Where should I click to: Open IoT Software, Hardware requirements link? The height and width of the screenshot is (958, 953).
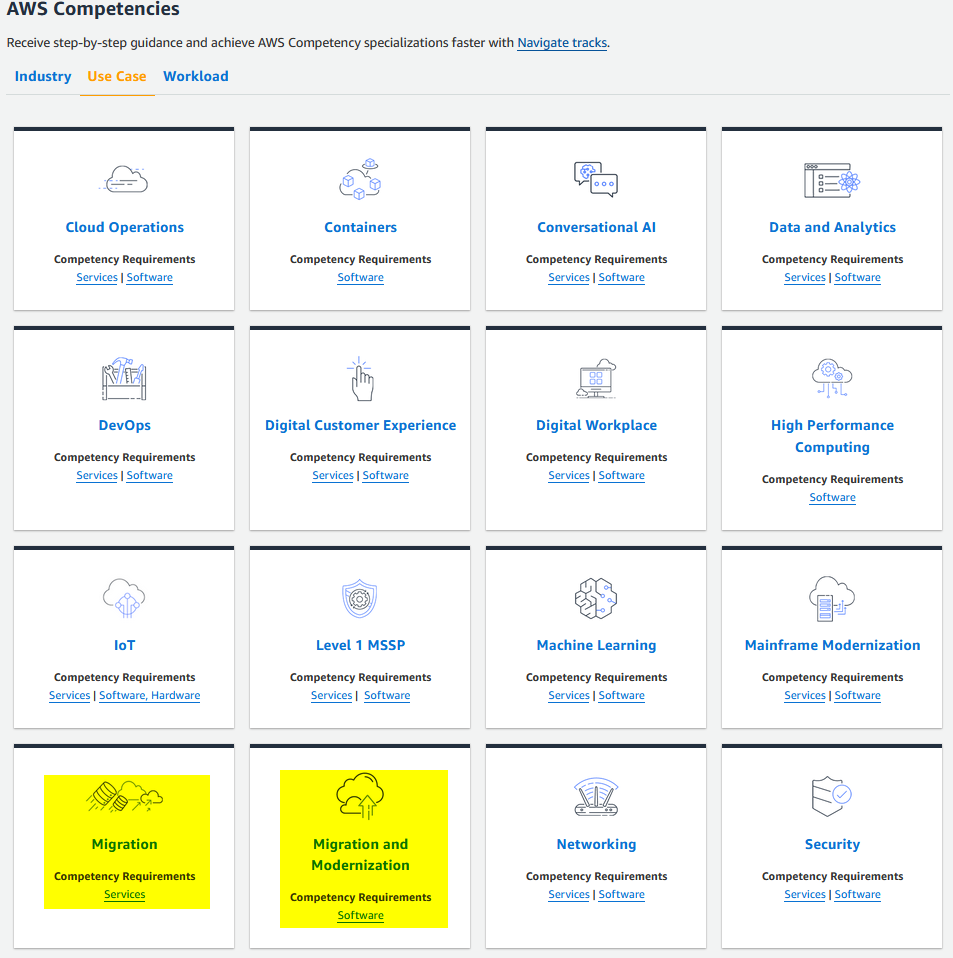click(x=150, y=695)
